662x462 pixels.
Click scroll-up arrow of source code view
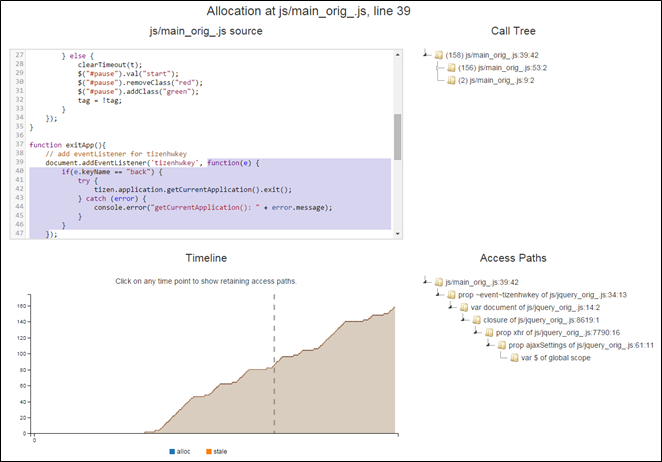tap(397, 53)
